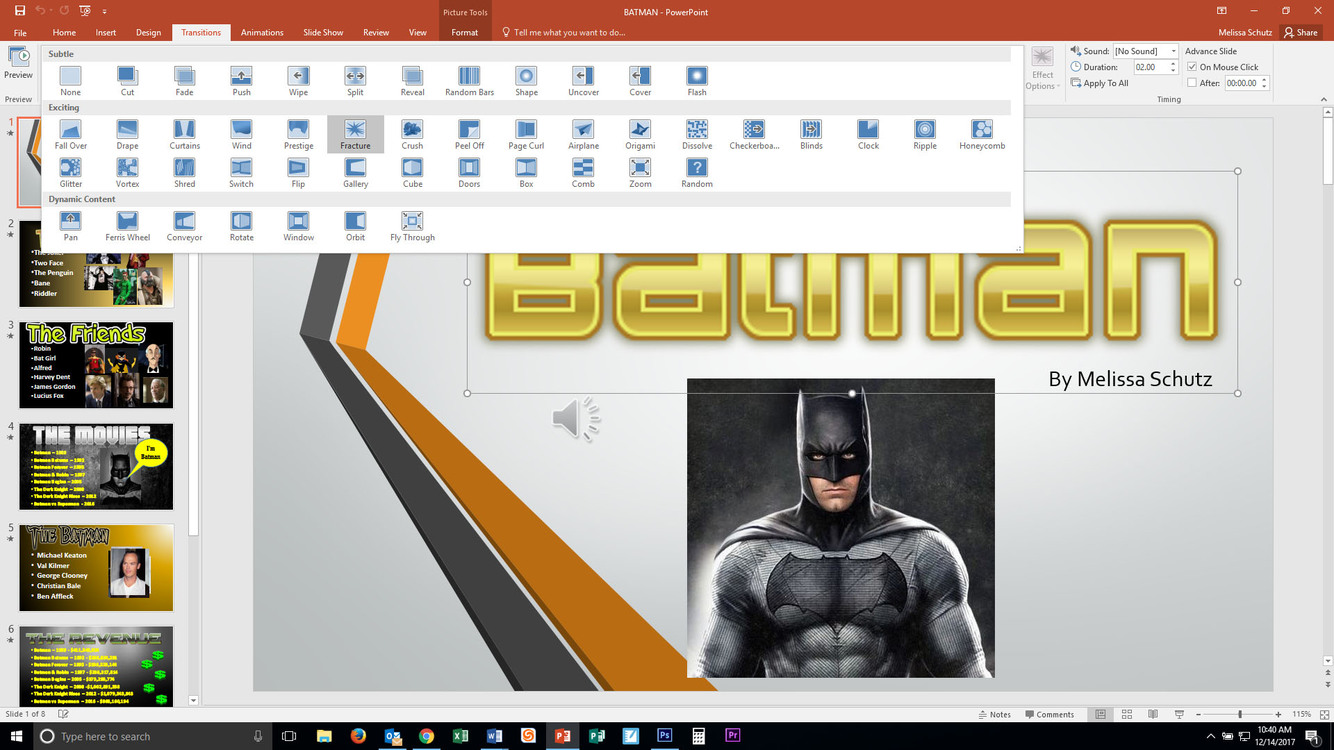Screen dimensions: 1334x750
Task: Select the Vortex transition
Action: pyautogui.click(x=127, y=172)
